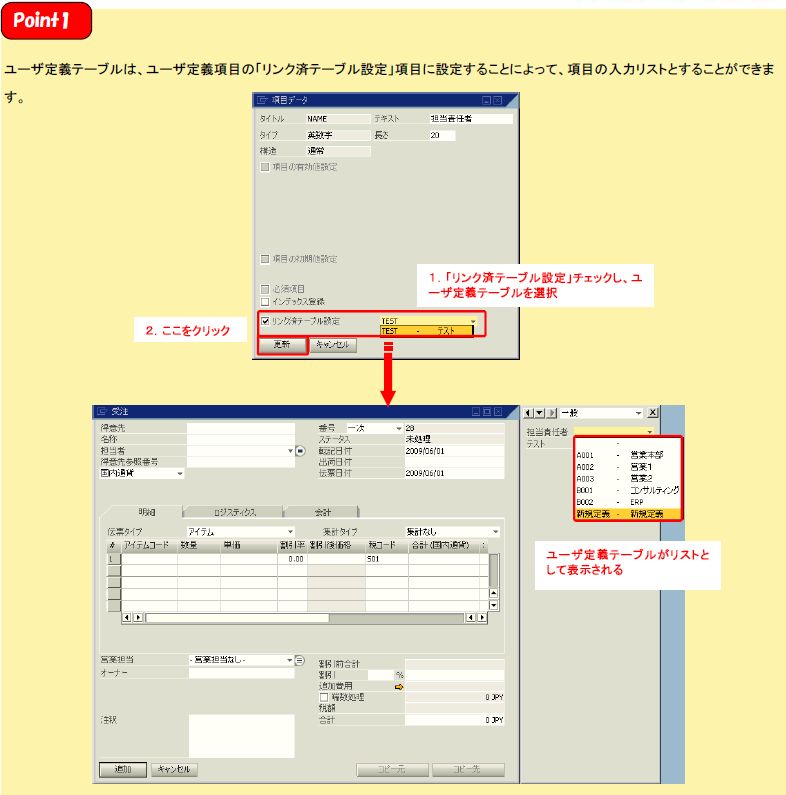Viewport: 786px width, 795px height.
Task: Click 項目データ window title icon
Action: click(x=262, y=100)
